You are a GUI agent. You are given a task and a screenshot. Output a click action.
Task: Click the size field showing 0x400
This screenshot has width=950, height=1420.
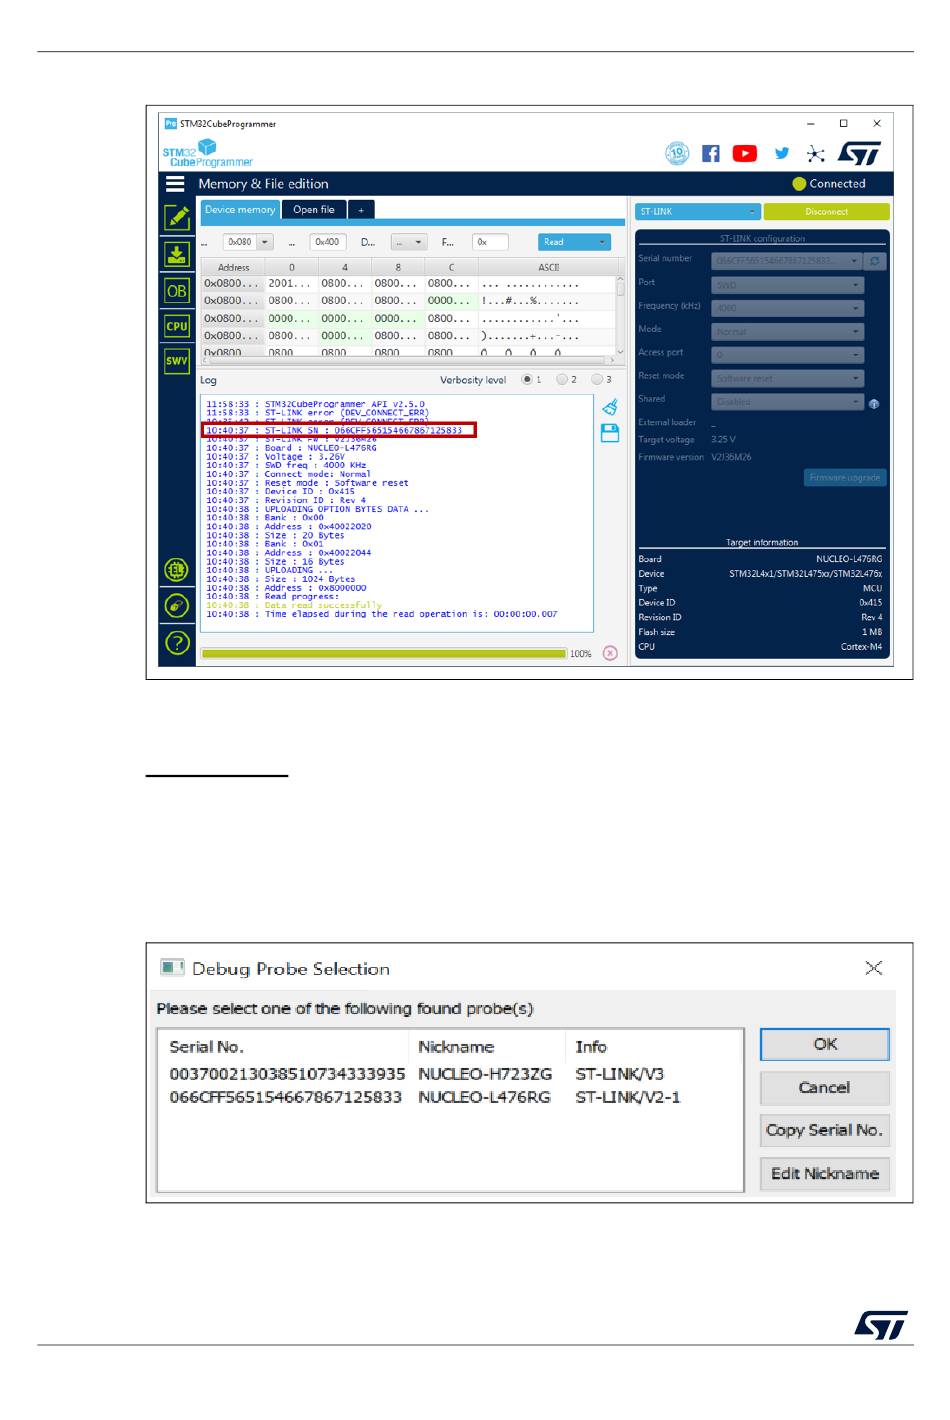(328, 242)
